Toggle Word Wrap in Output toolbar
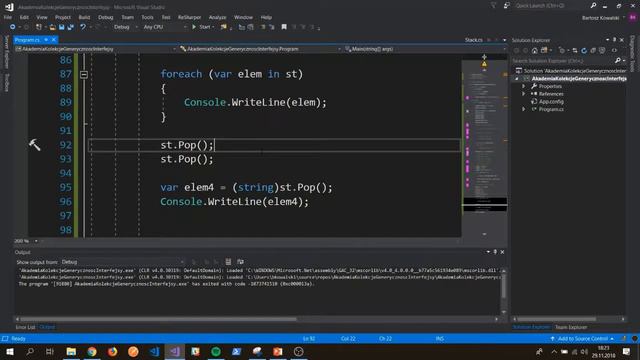Screen dimensions: 640x360 (x=240, y=262)
